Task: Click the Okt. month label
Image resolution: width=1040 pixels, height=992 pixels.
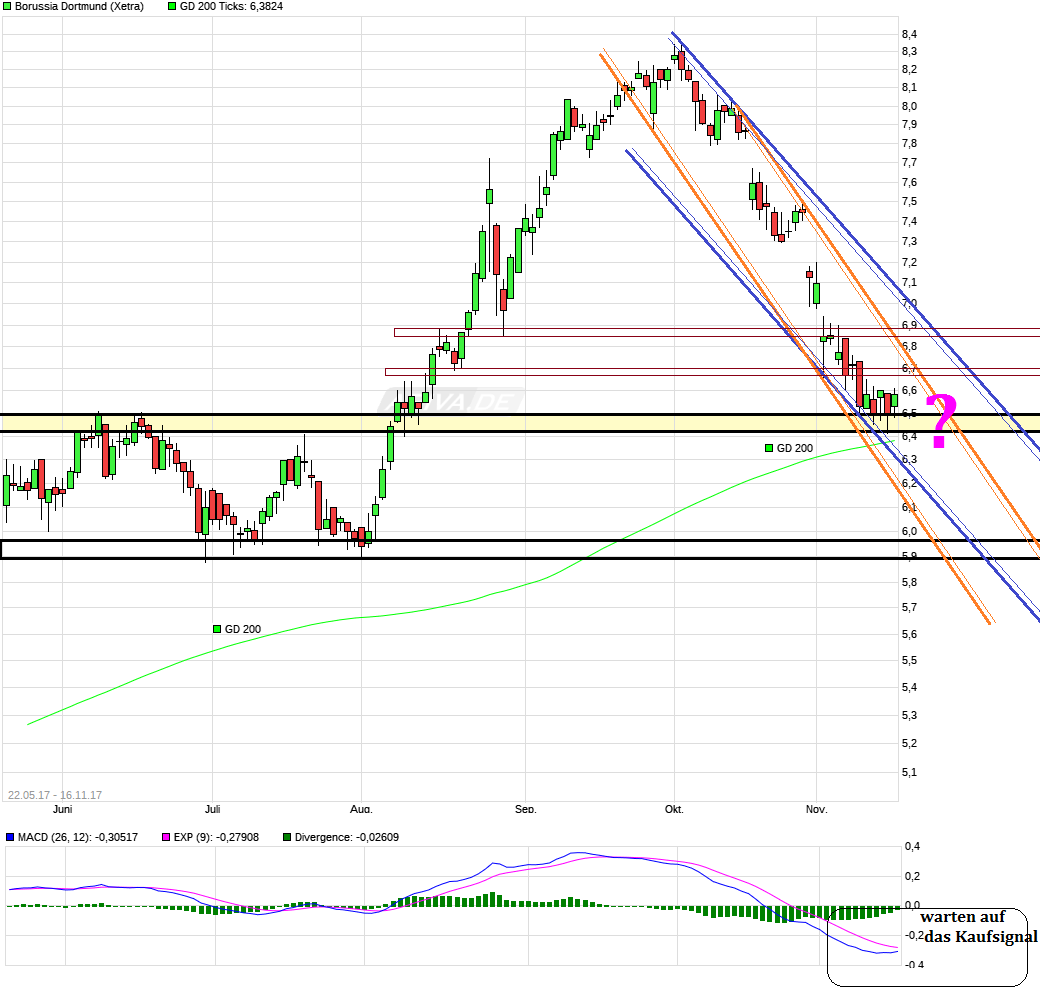Action: point(674,810)
